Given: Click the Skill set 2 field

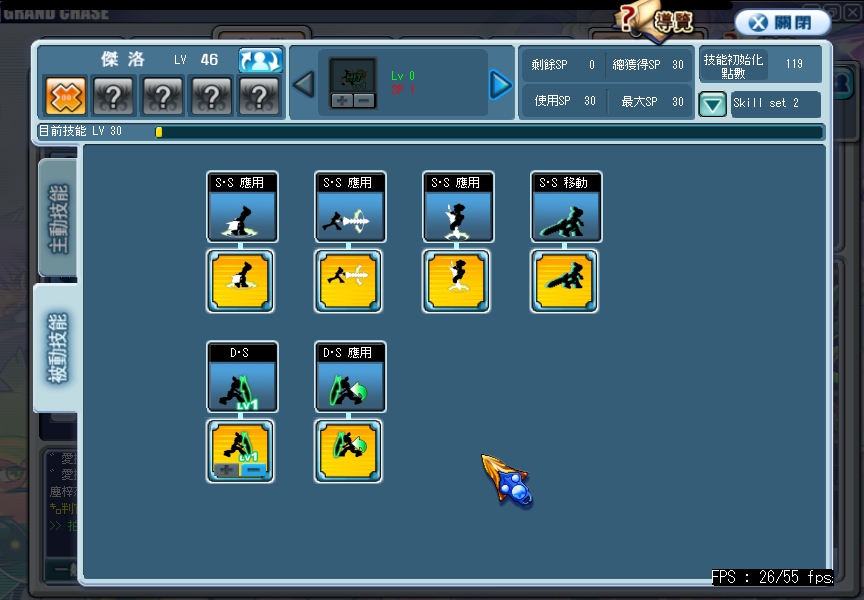Looking at the screenshot, I should pos(775,103).
